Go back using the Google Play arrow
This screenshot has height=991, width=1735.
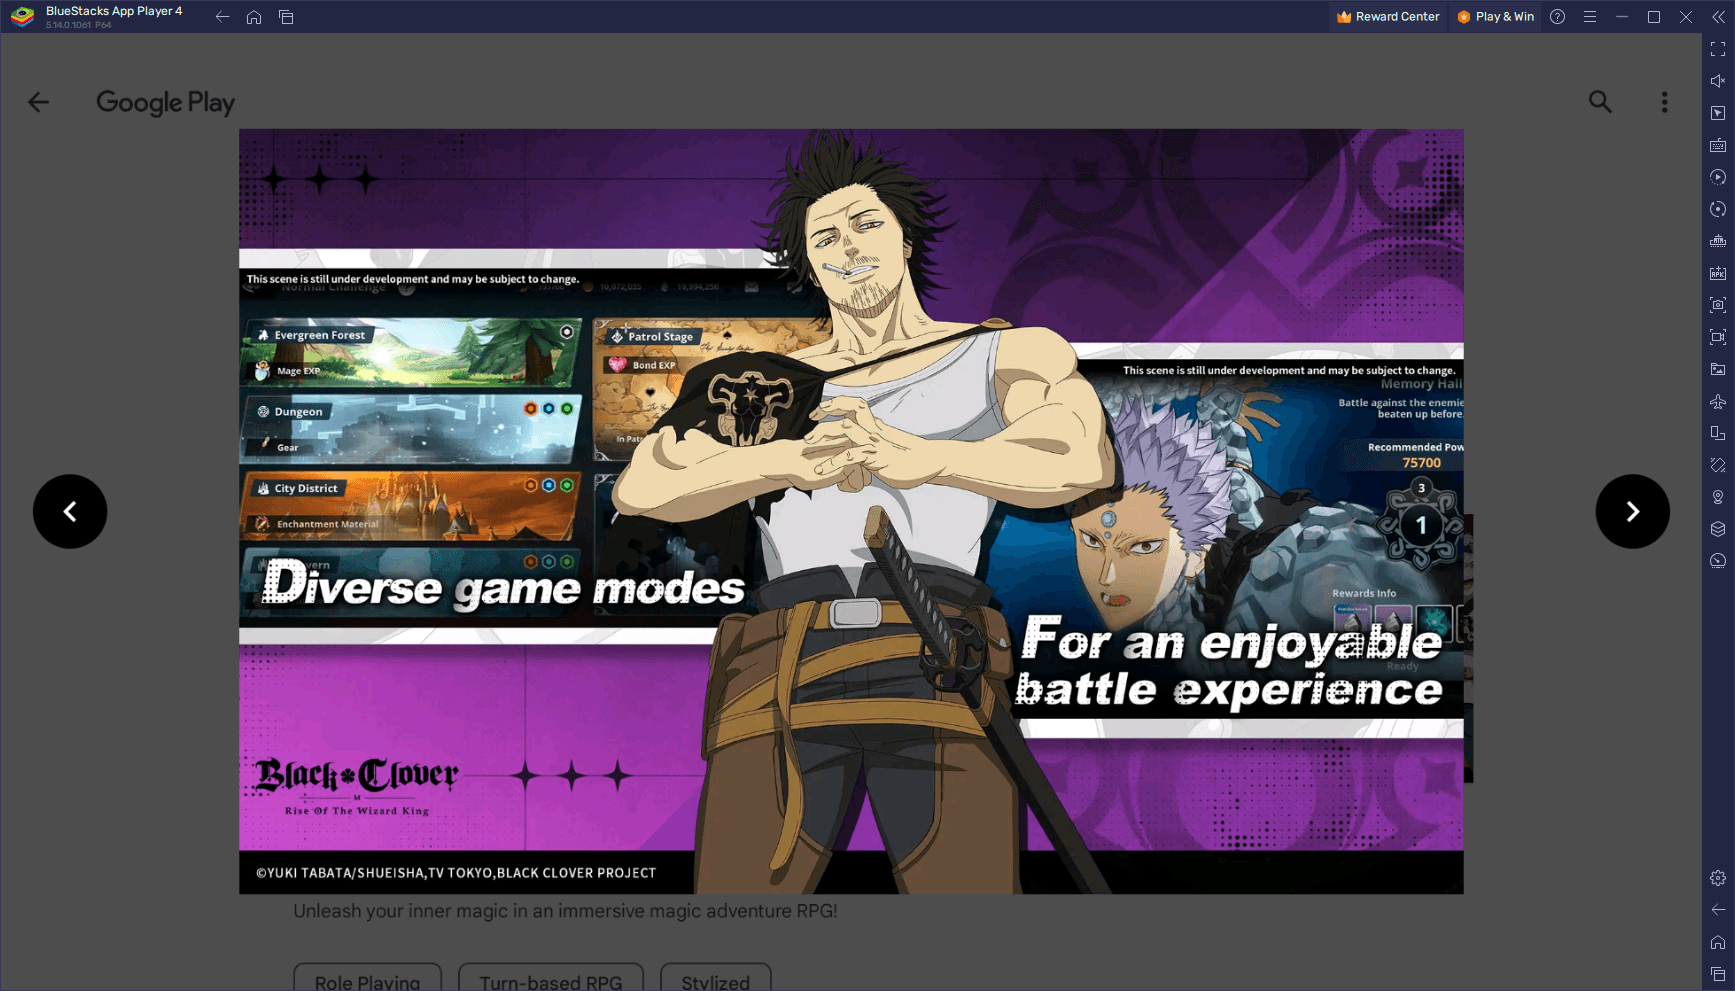click(38, 102)
